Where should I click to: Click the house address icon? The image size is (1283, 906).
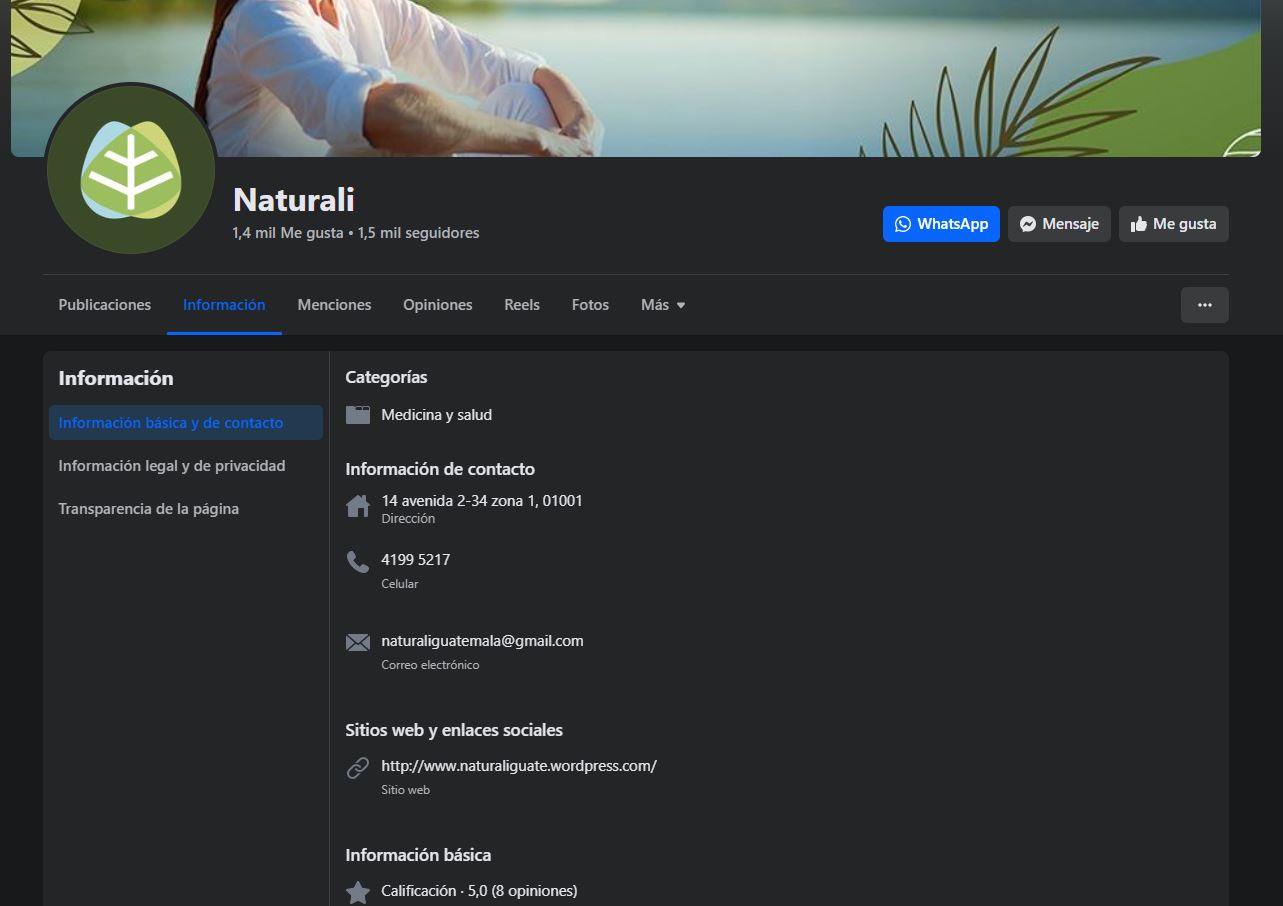[358, 506]
